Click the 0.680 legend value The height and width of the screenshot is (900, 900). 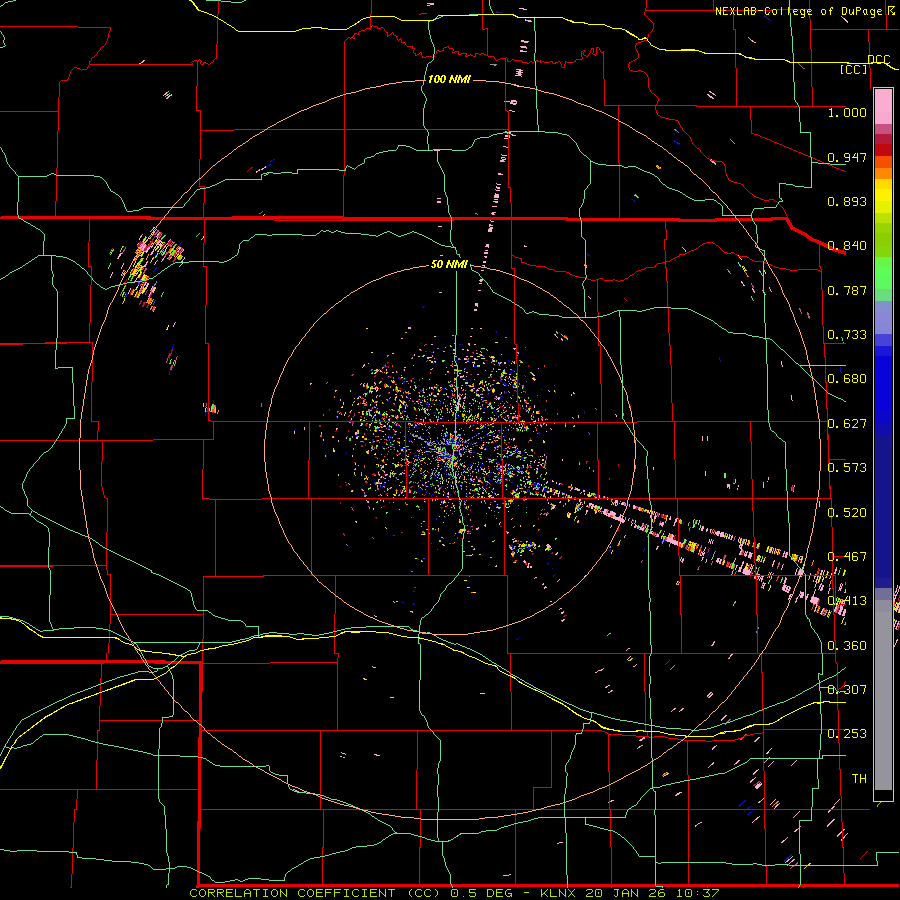pos(847,379)
